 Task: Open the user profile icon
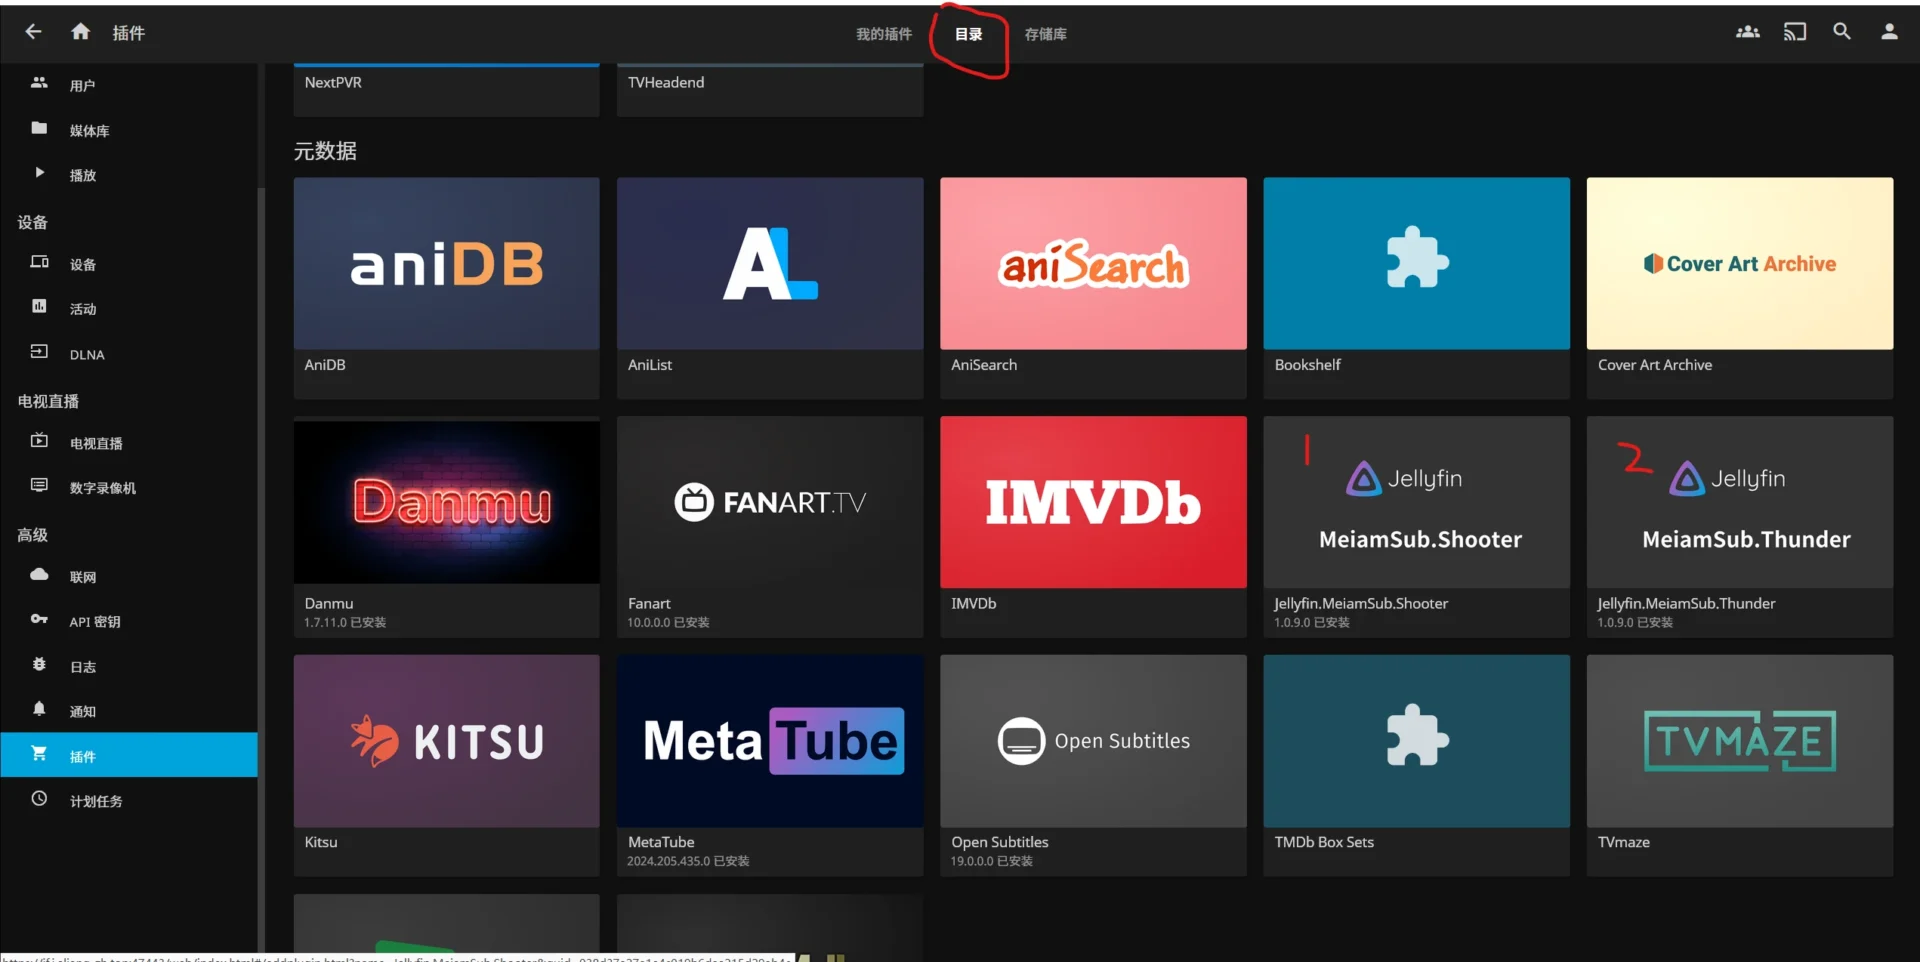pos(1888,32)
